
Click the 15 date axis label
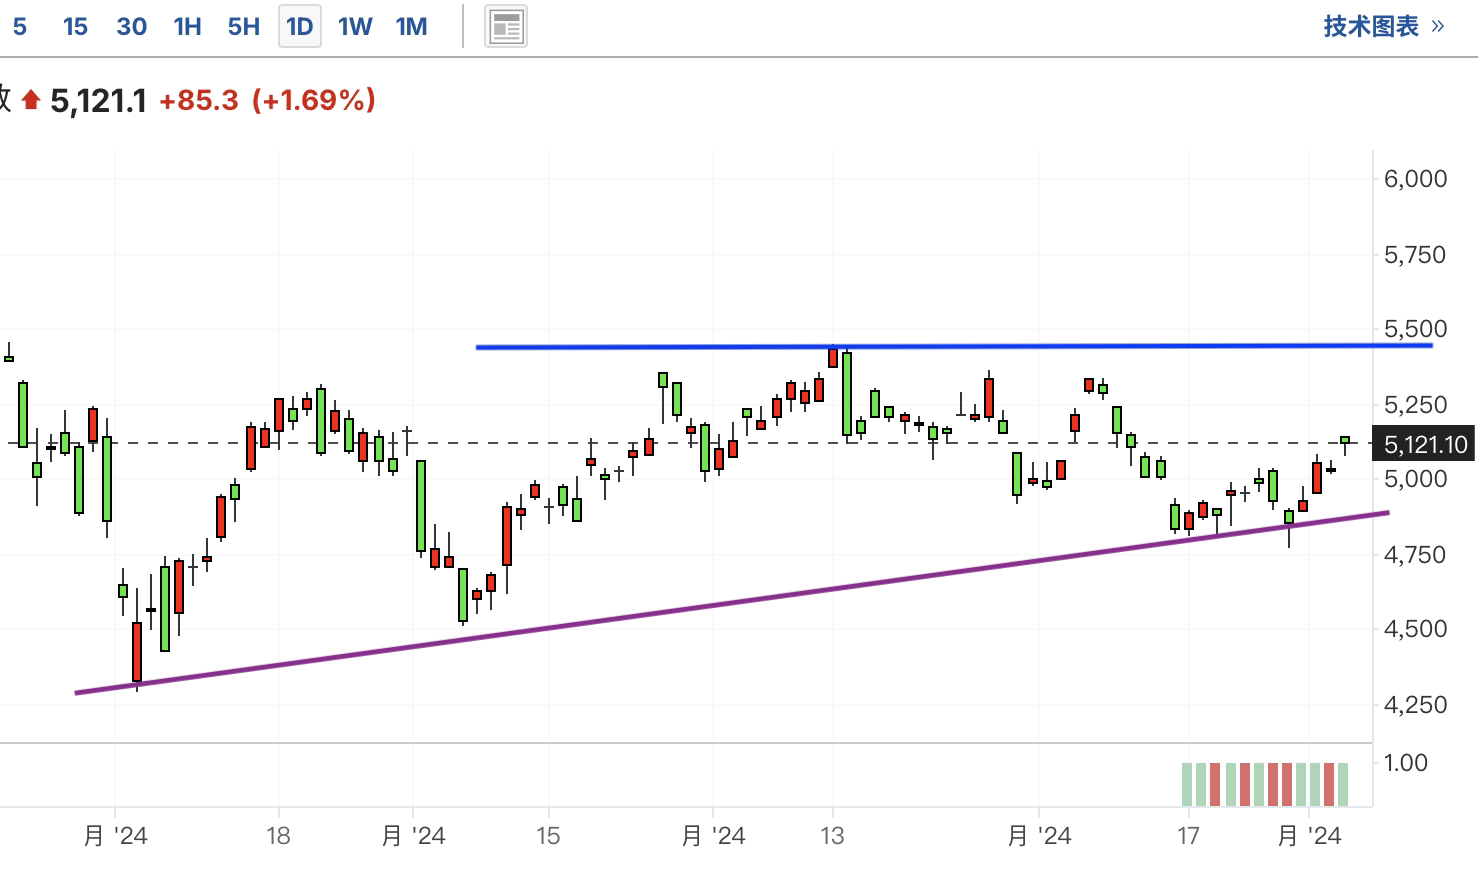(x=548, y=836)
